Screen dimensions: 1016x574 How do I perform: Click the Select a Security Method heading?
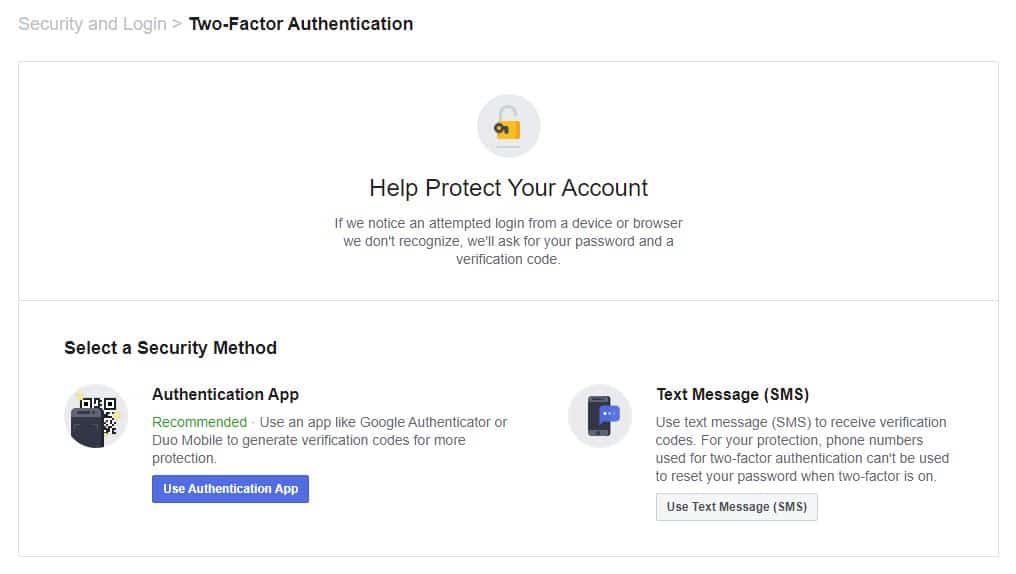click(170, 348)
